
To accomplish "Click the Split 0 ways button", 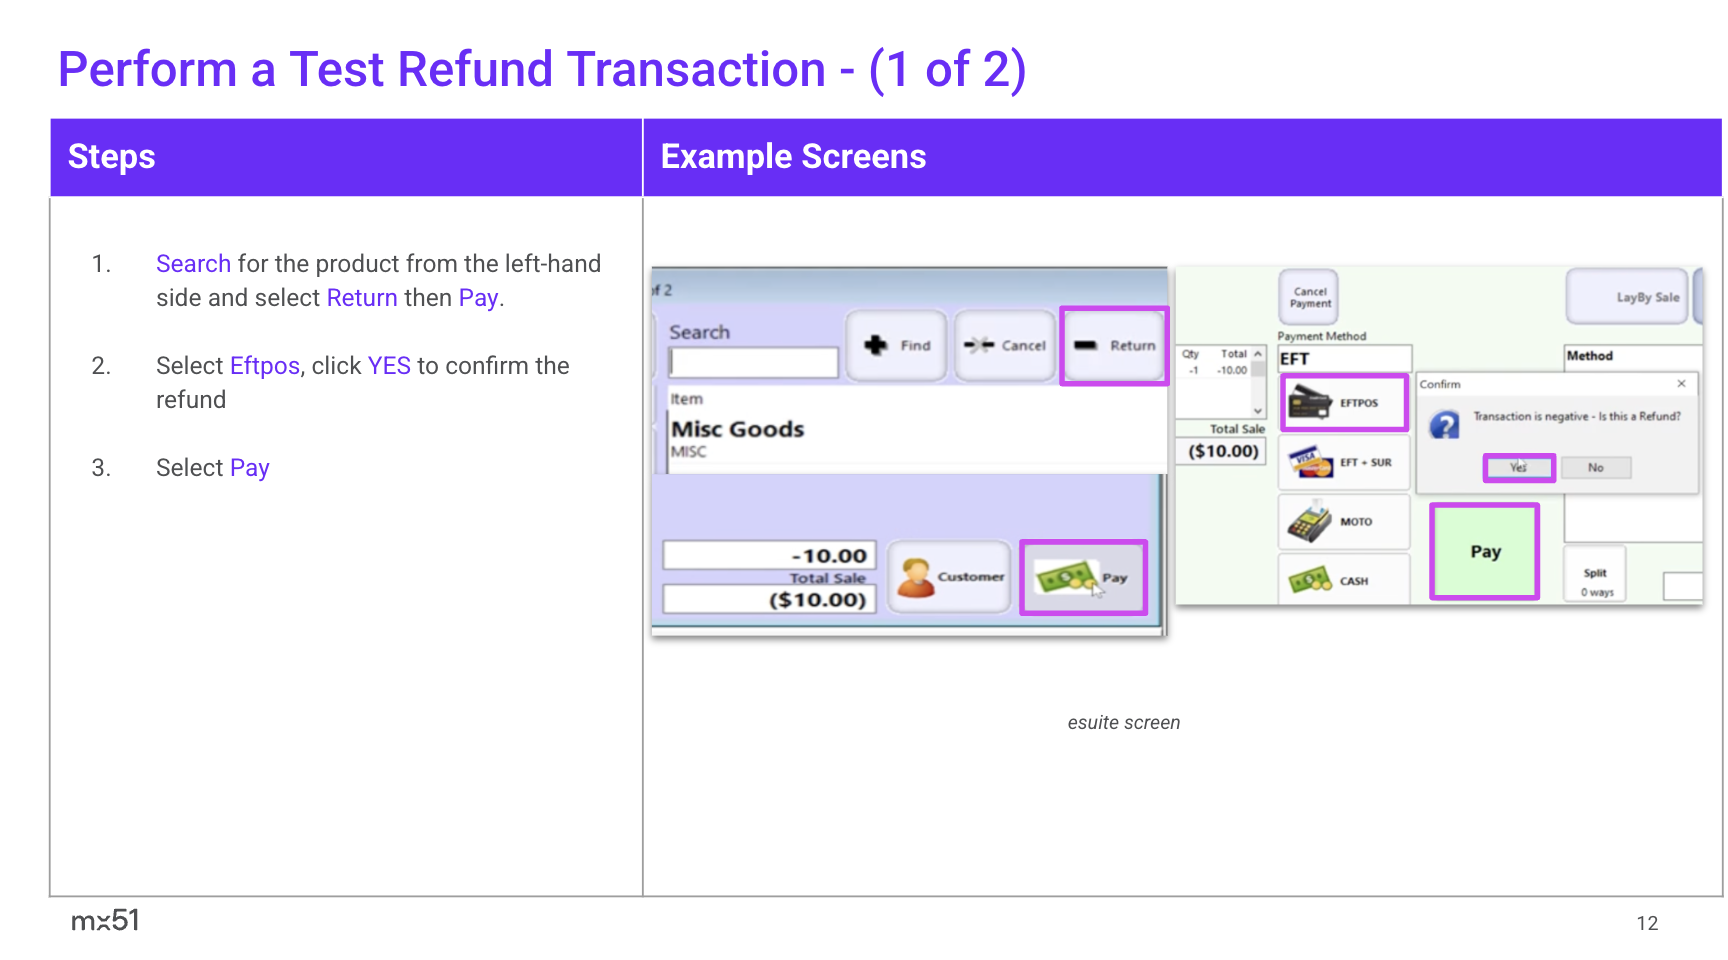I will [x=1595, y=581].
